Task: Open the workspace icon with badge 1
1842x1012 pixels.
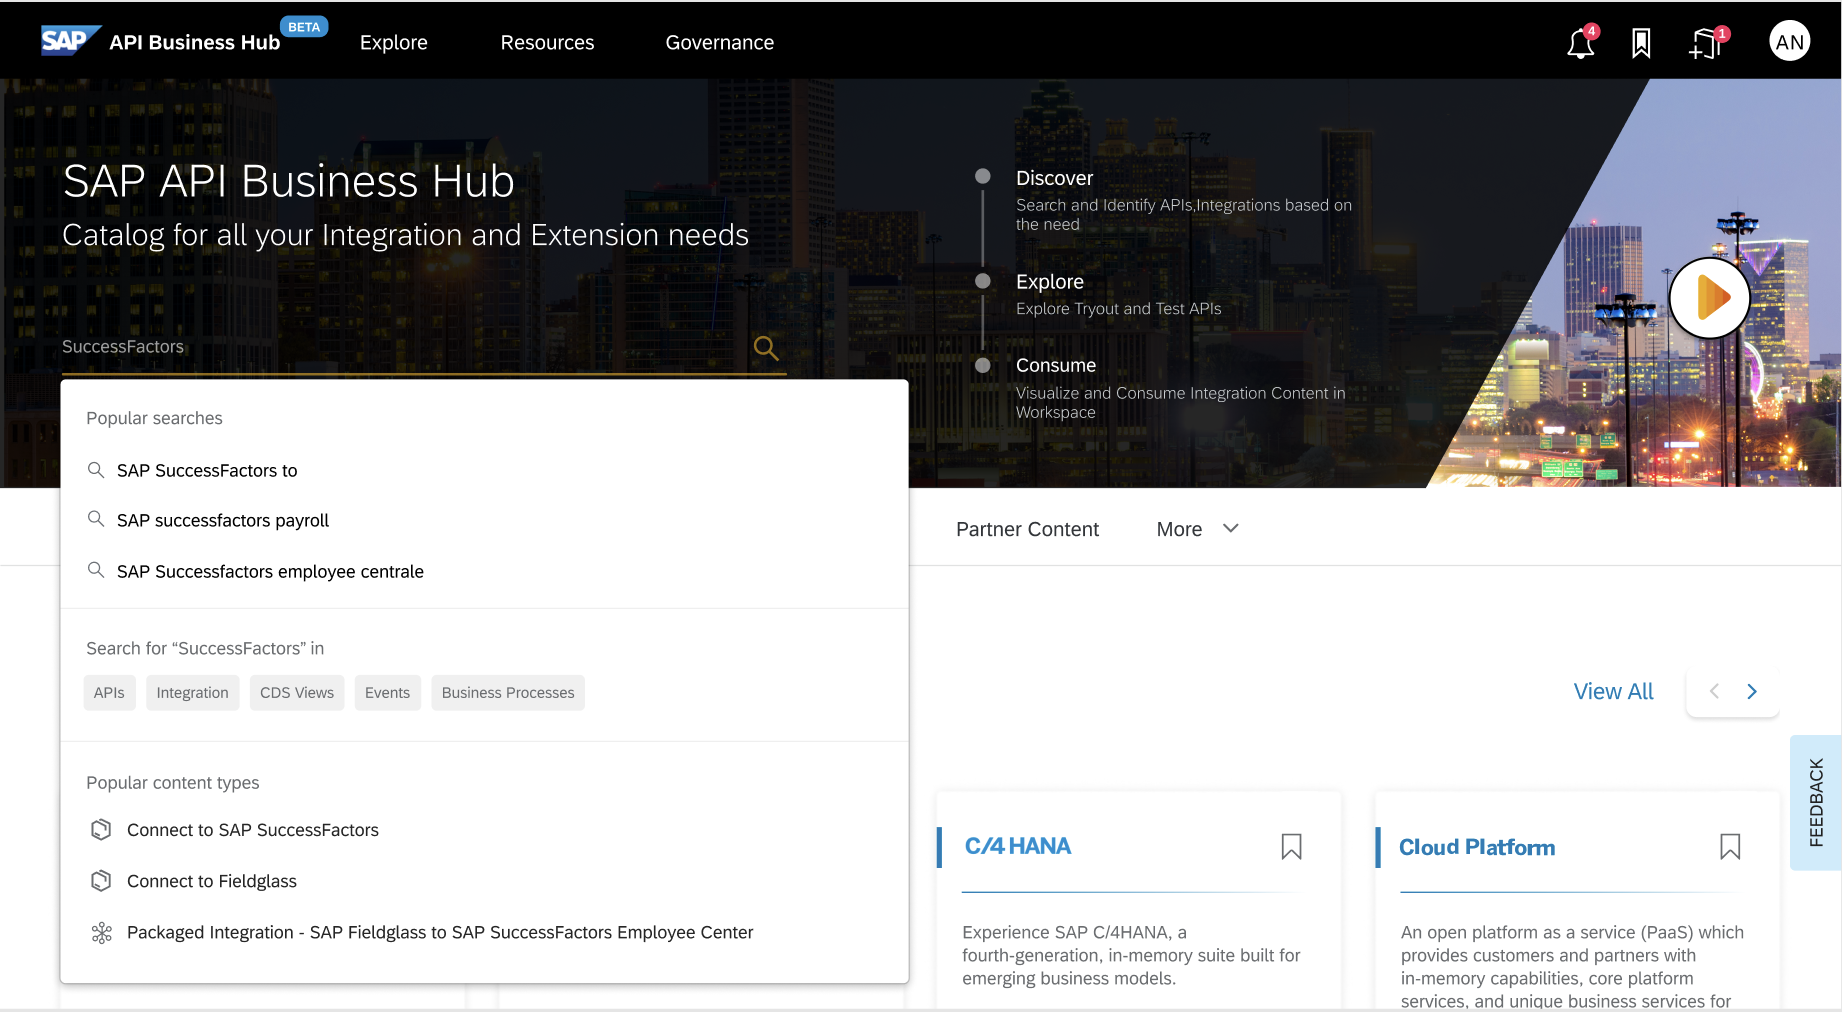Action: point(1704,42)
